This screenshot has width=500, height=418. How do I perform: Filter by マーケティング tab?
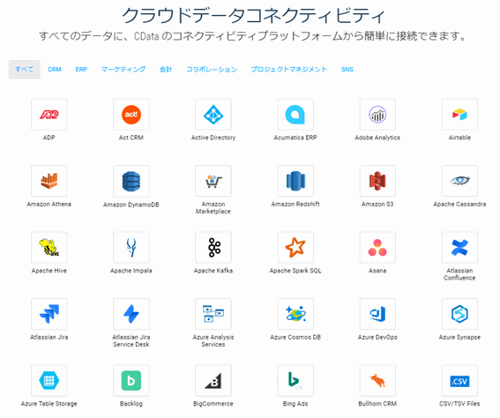click(x=123, y=69)
